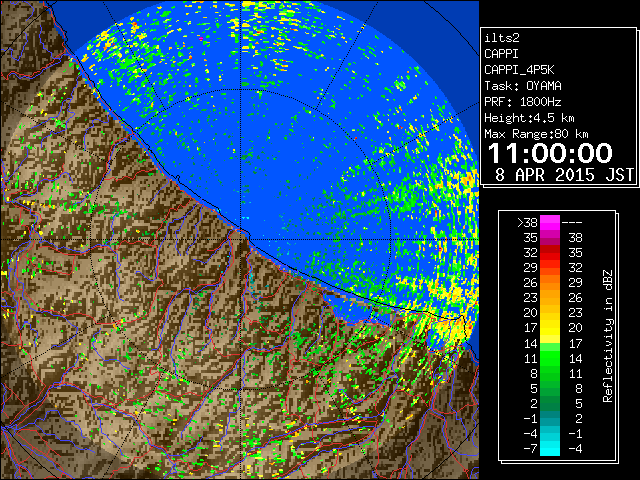This screenshot has width=640, height=480.
Task: Click the "PRF: 1800Hz" entry
Action: click(523, 102)
